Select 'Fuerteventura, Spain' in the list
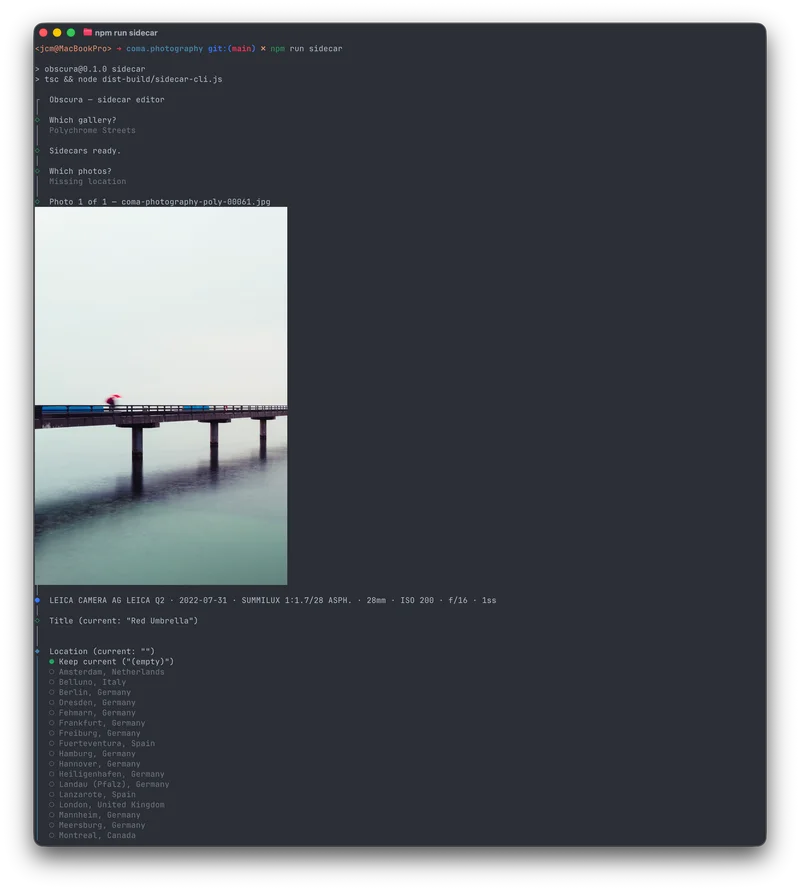The height and width of the screenshot is (891, 800). [x=106, y=743]
